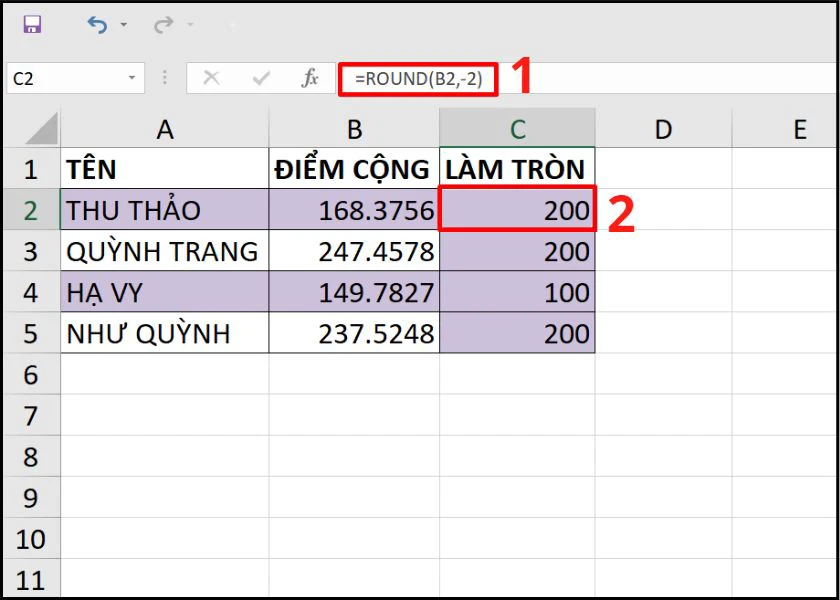This screenshot has height=600, width=840.
Task: Click the LÀM TRÒN header cell
Action: point(517,169)
